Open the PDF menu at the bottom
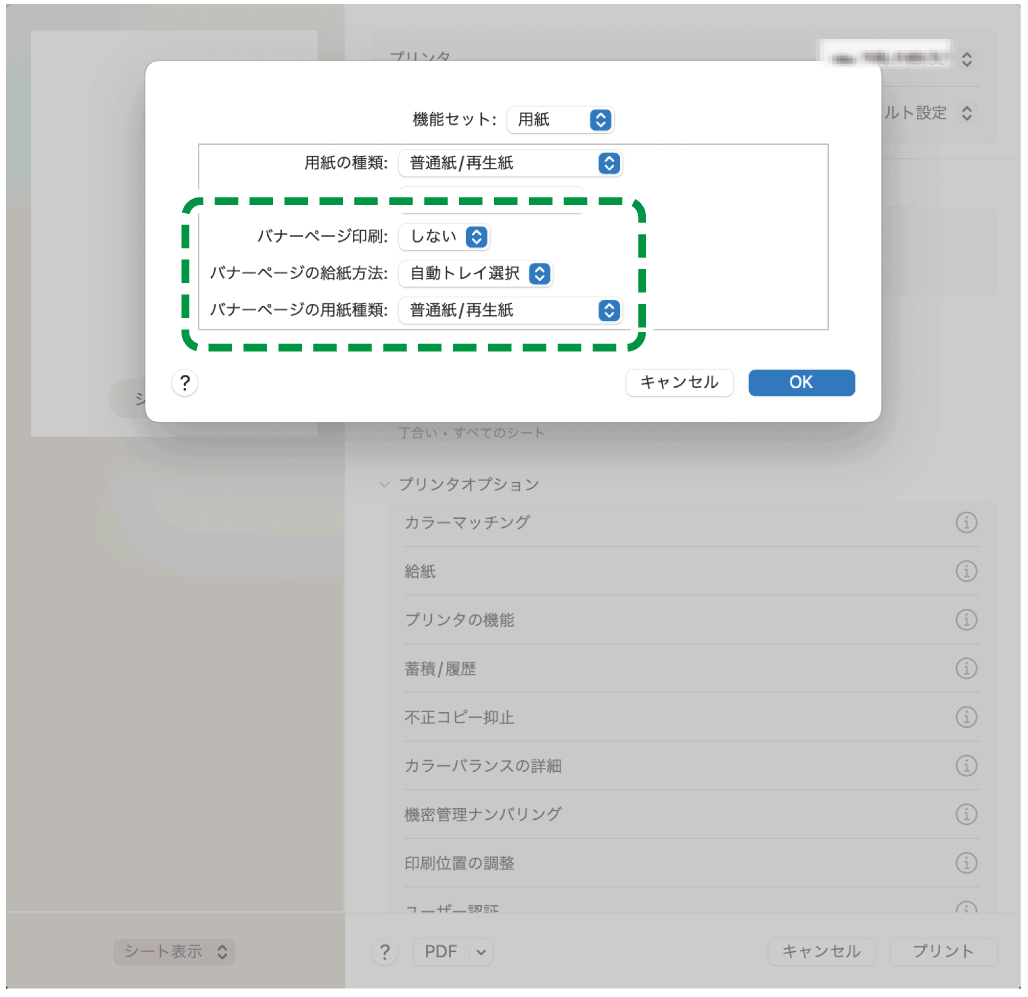This screenshot has height=997, width=1028. click(x=452, y=951)
